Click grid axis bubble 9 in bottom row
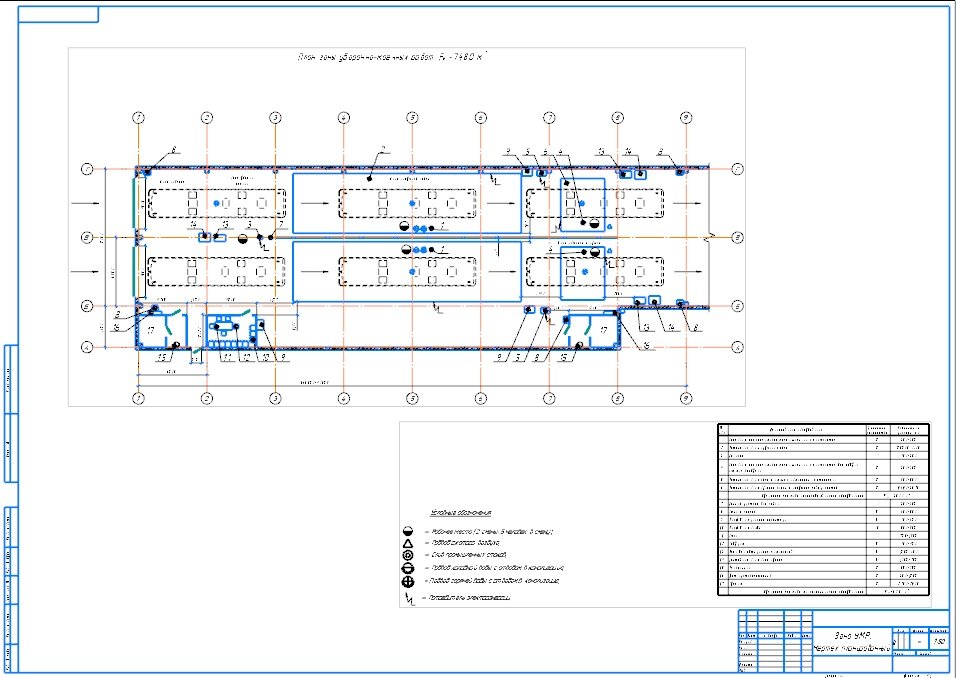The height and width of the screenshot is (678, 956). (685, 398)
